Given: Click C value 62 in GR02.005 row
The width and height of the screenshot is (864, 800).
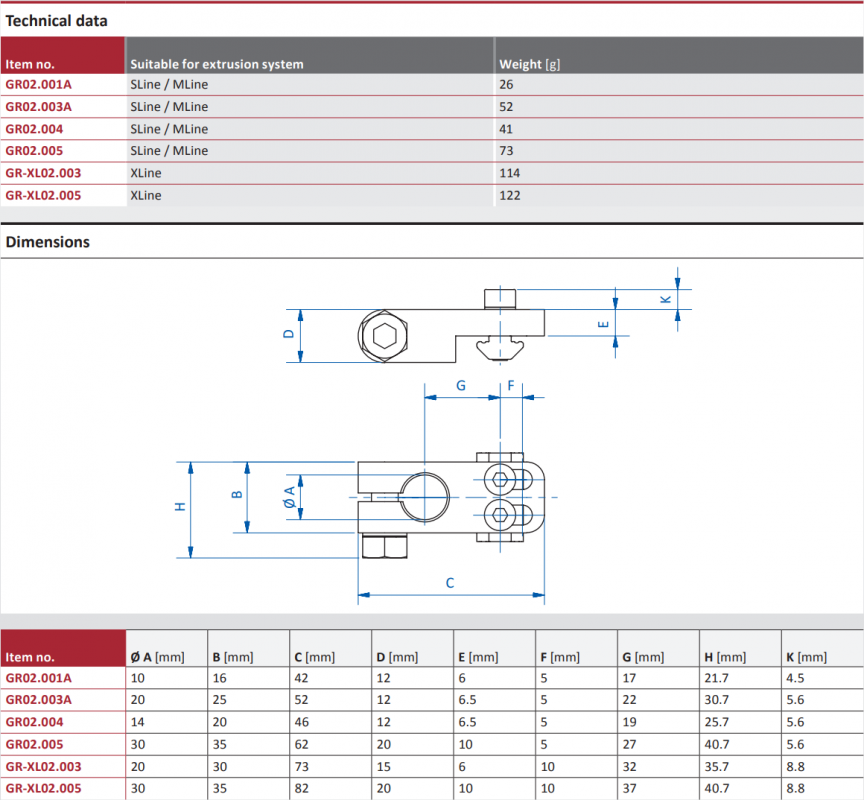Looking at the screenshot, I should [301, 744].
